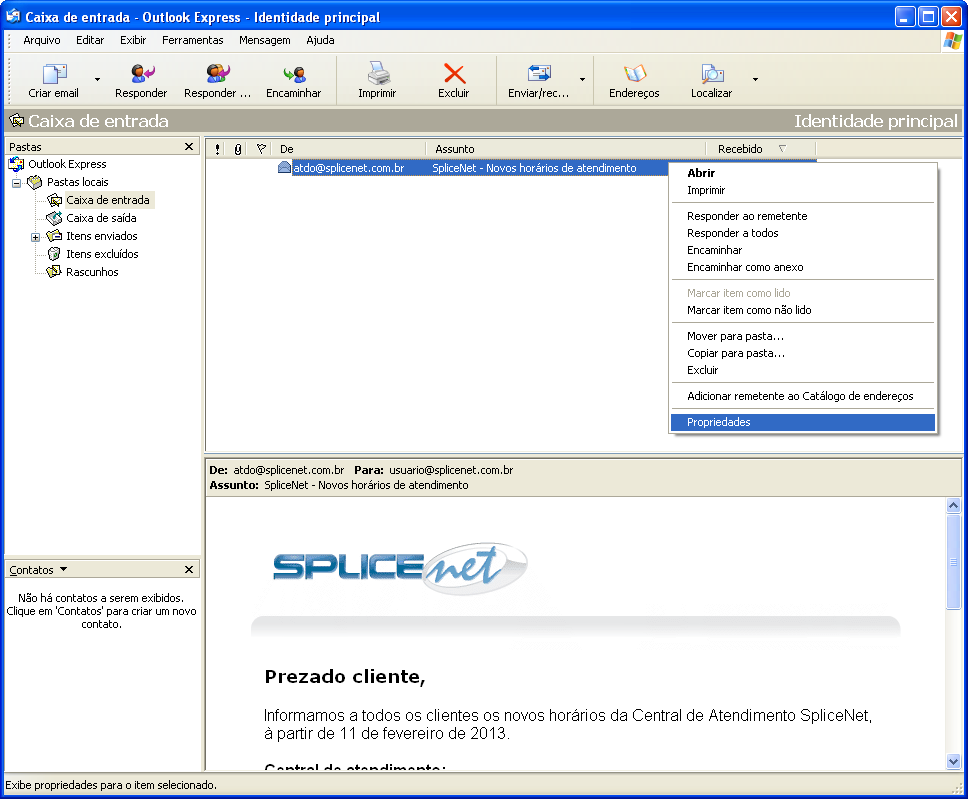This screenshot has height=799, width=968.
Task: Open the Ferramentas menu
Action: pyautogui.click(x=193, y=40)
